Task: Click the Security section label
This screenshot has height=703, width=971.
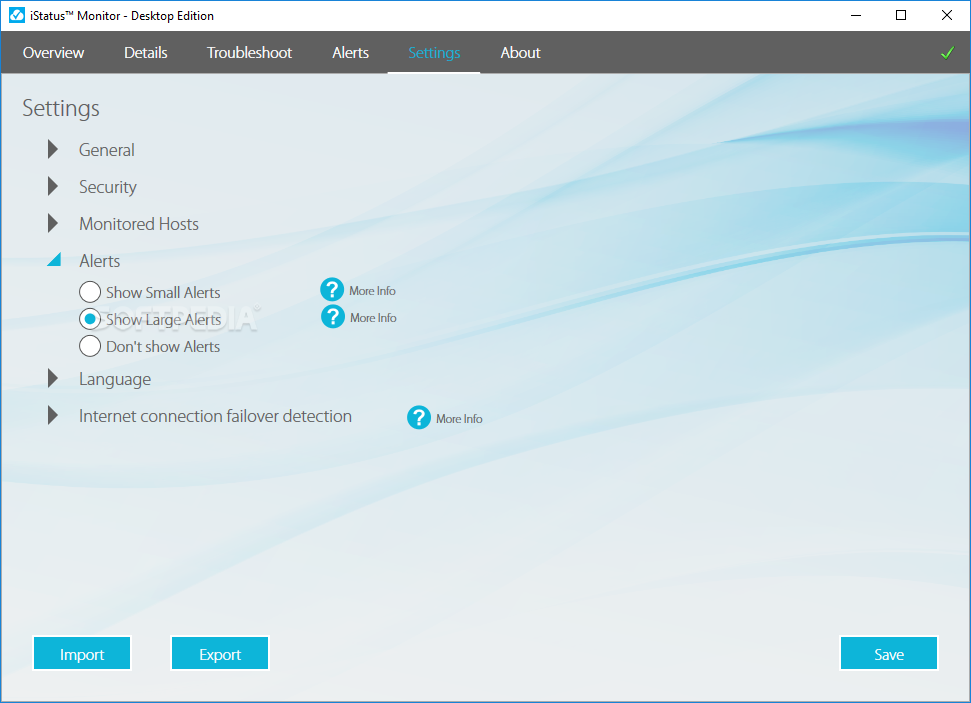Action: (108, 187)
